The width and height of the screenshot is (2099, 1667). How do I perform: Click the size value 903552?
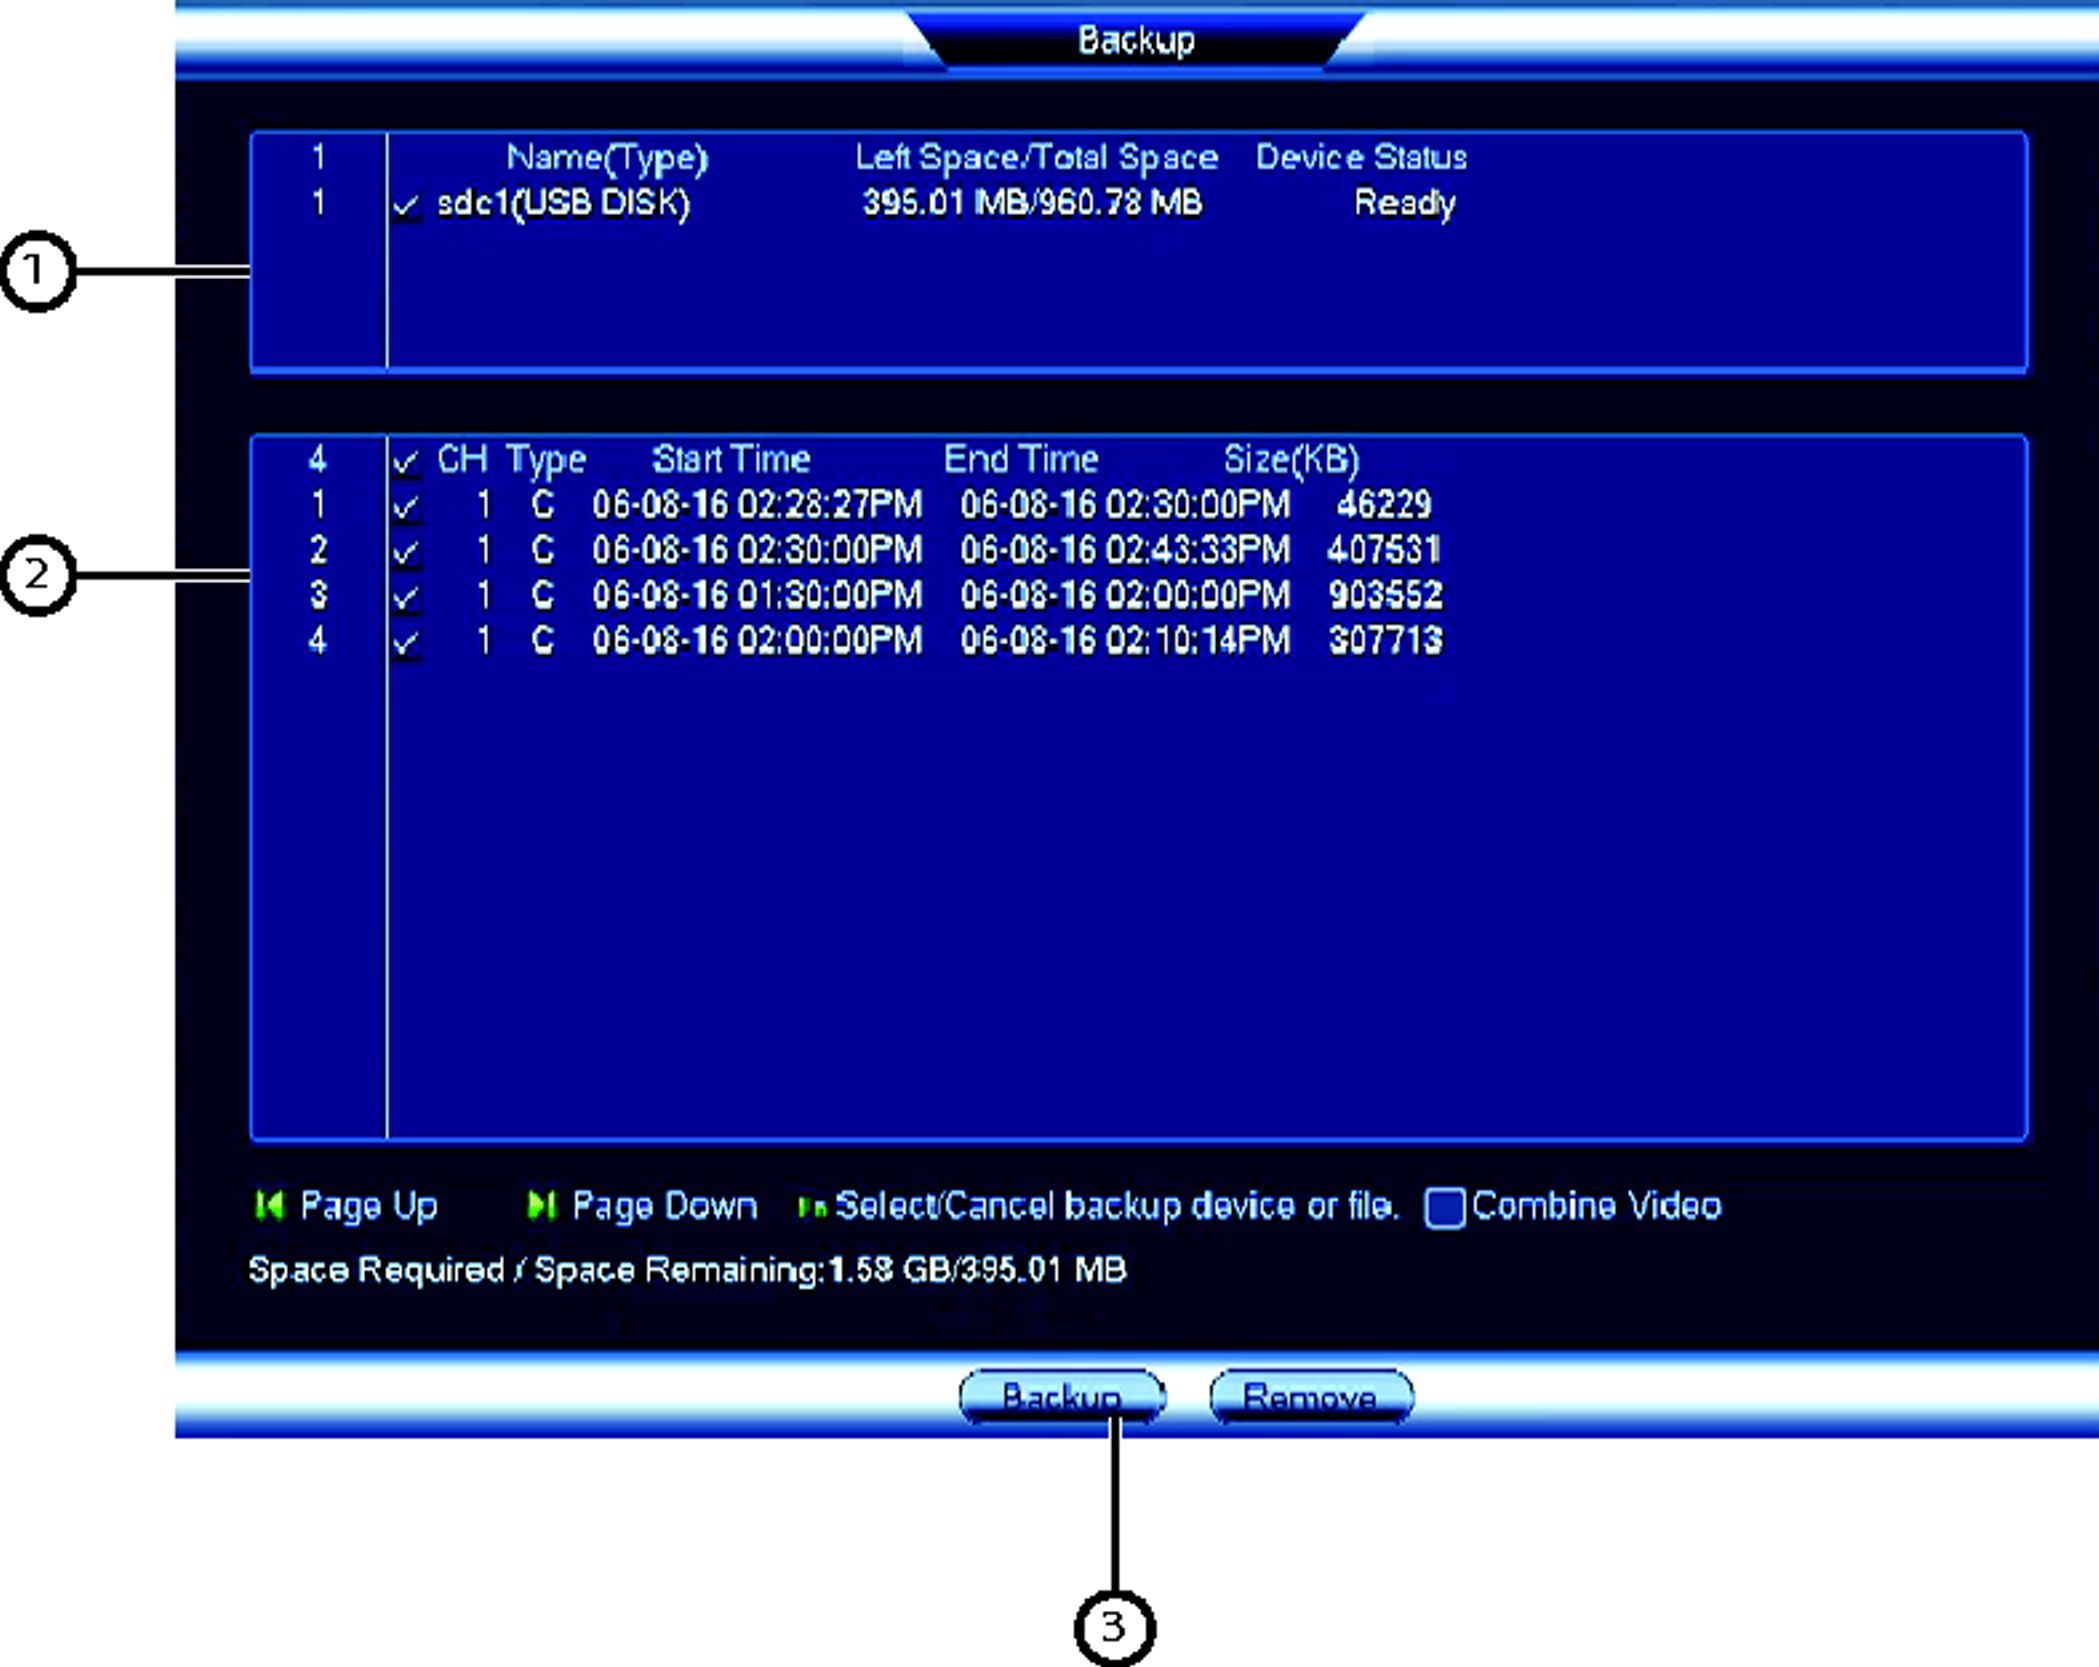[1385, 595]
